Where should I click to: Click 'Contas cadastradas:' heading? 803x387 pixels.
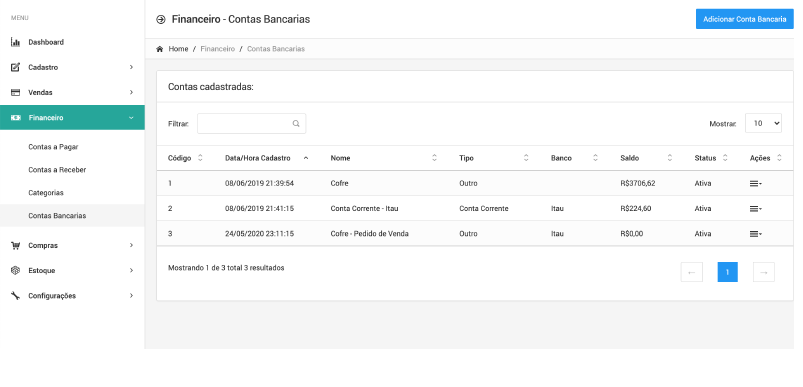211,87
